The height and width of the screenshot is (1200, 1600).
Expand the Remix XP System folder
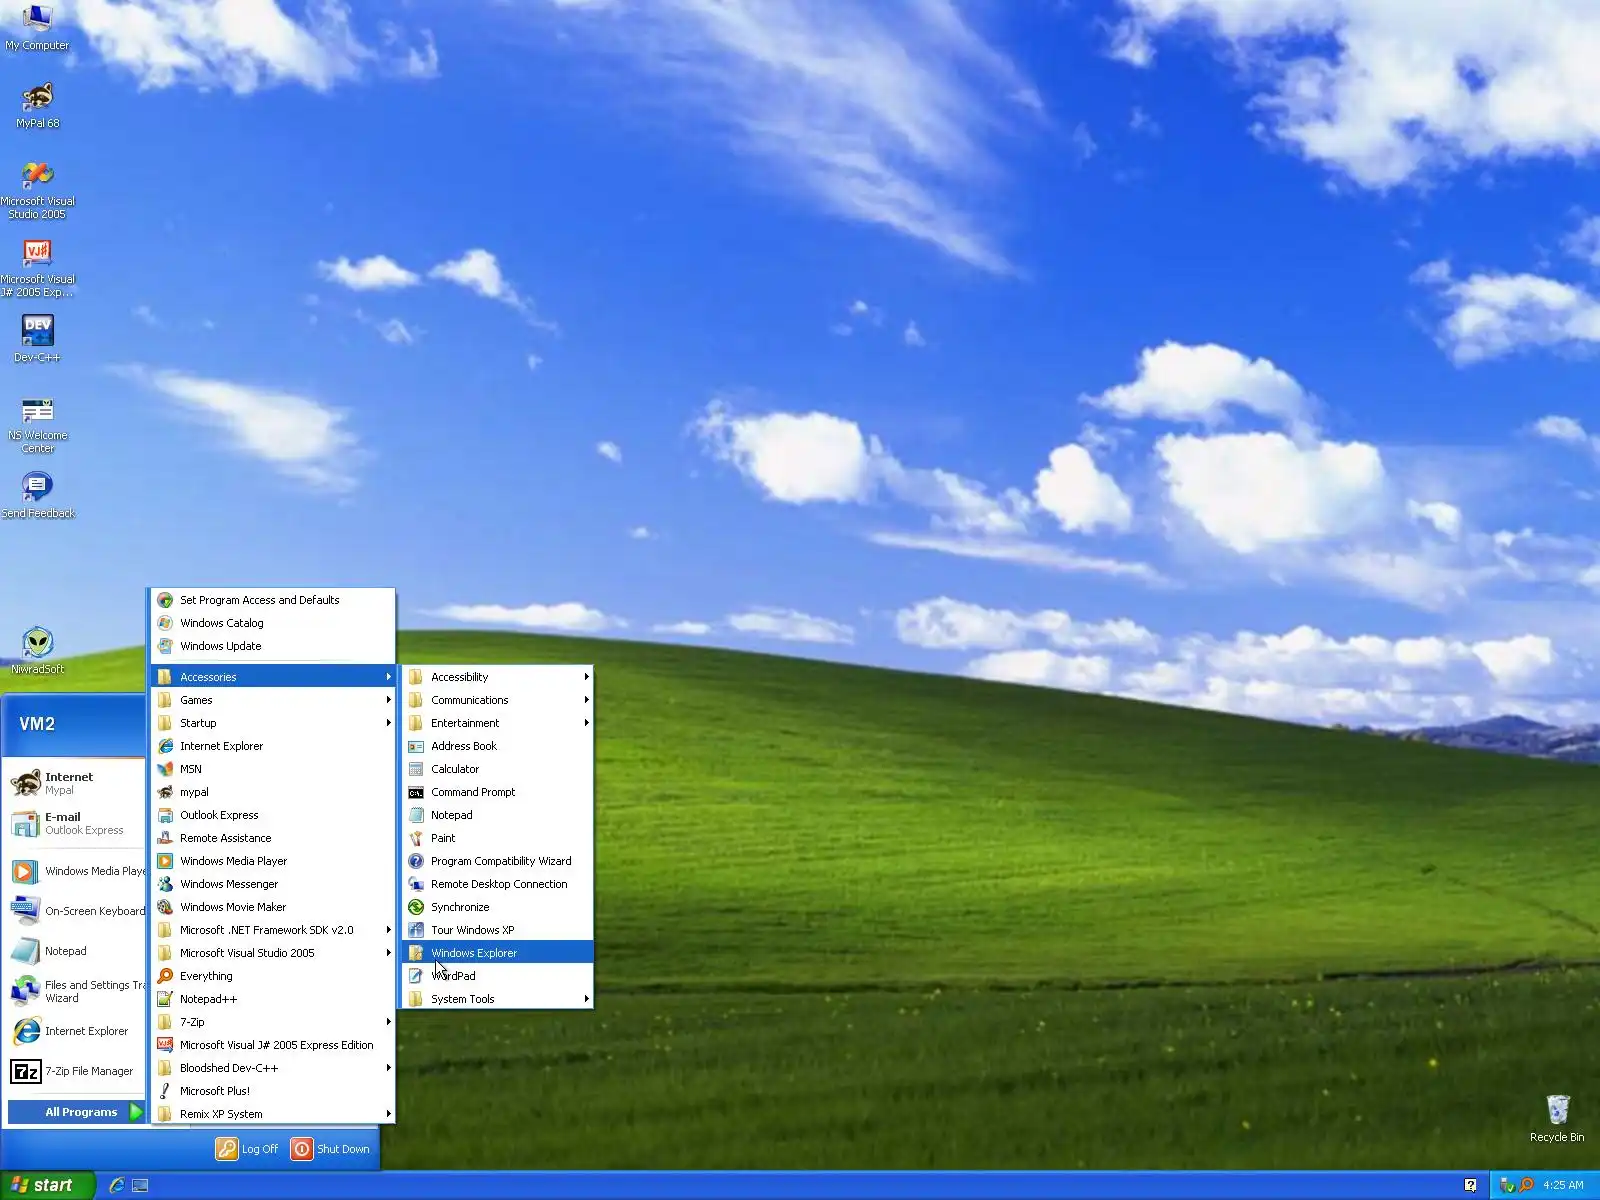(272, 1114)
